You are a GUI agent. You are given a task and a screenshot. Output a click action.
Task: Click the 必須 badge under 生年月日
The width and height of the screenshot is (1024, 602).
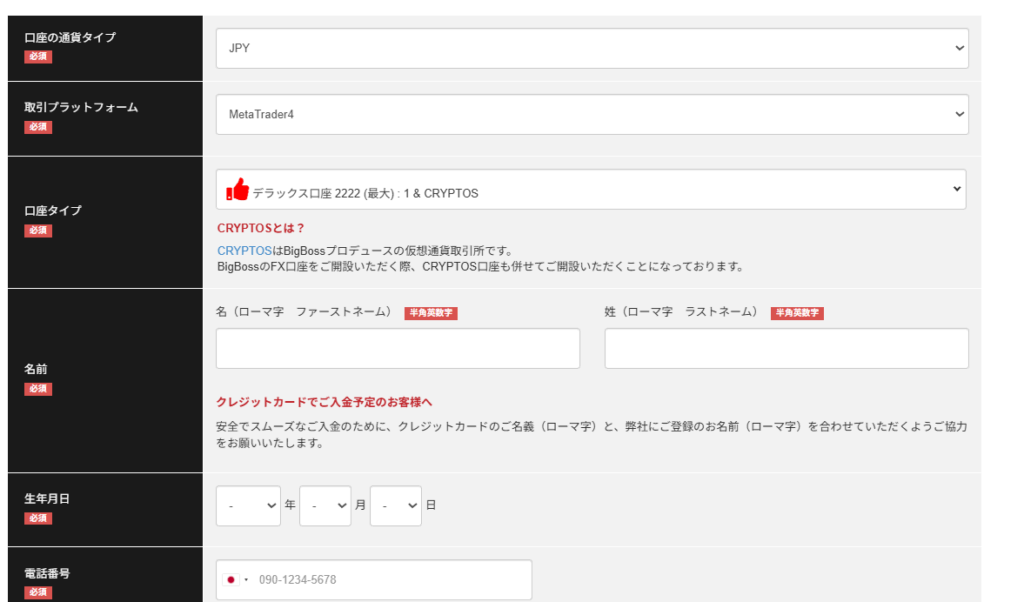click(x=38, y=518)
